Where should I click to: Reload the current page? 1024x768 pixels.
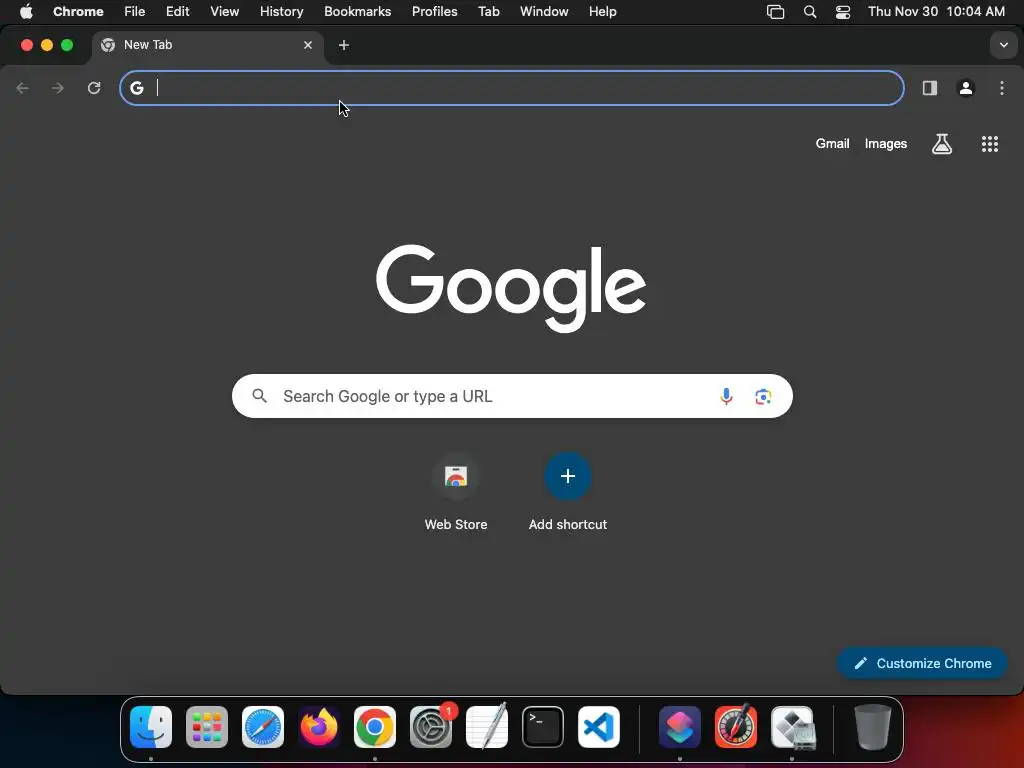(94, 88)
